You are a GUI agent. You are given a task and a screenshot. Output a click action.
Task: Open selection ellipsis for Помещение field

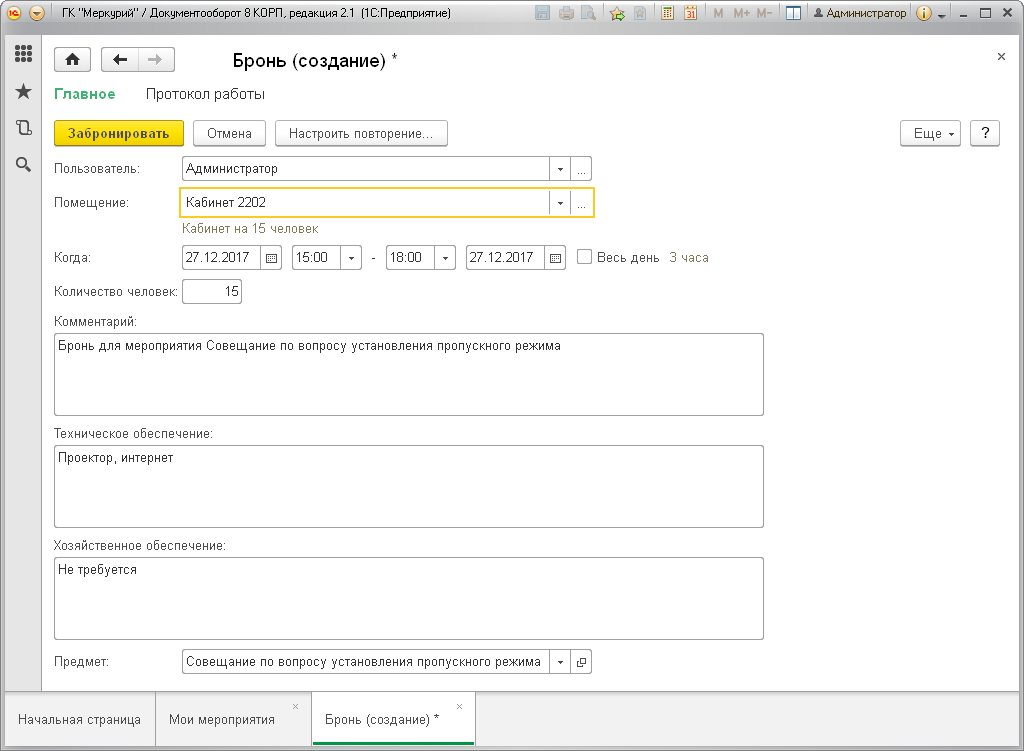[x=581, y=203]
